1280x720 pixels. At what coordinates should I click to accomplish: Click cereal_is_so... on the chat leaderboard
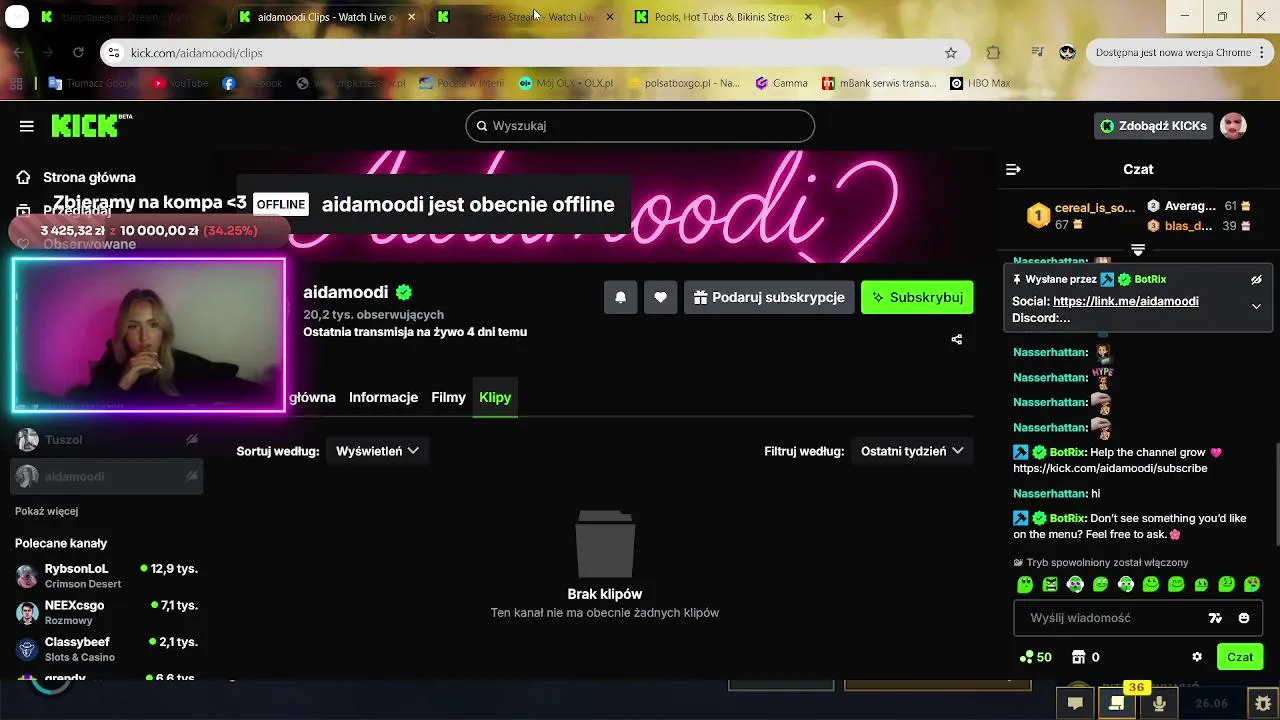(1095, 208)
